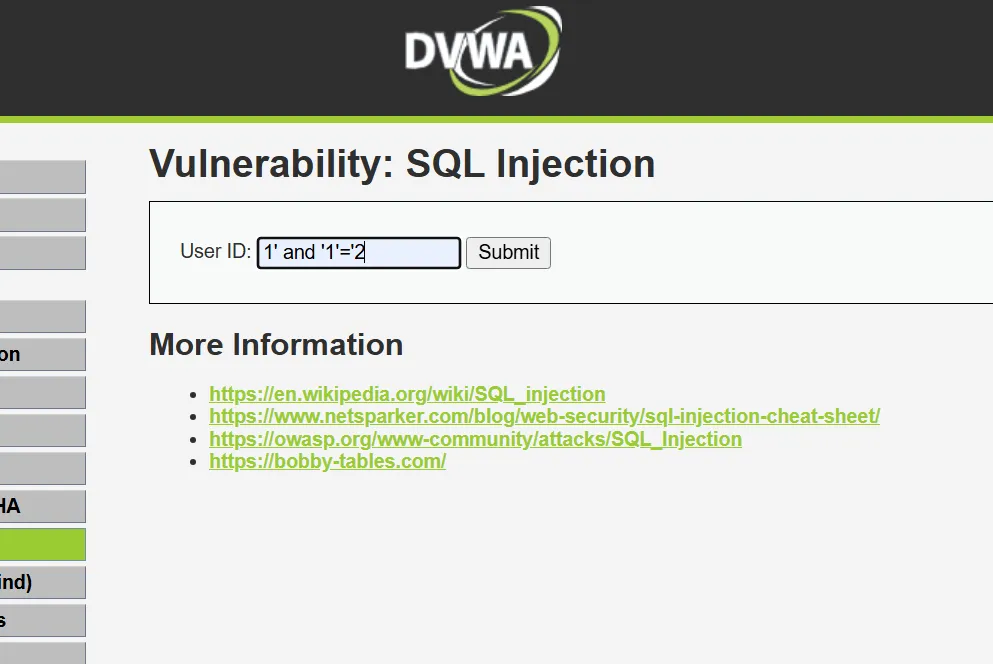The width and height of the screenshot is (993, 664).
Task: Open the Netsparker SQL injection cheat sheet link
Action: 544,416
